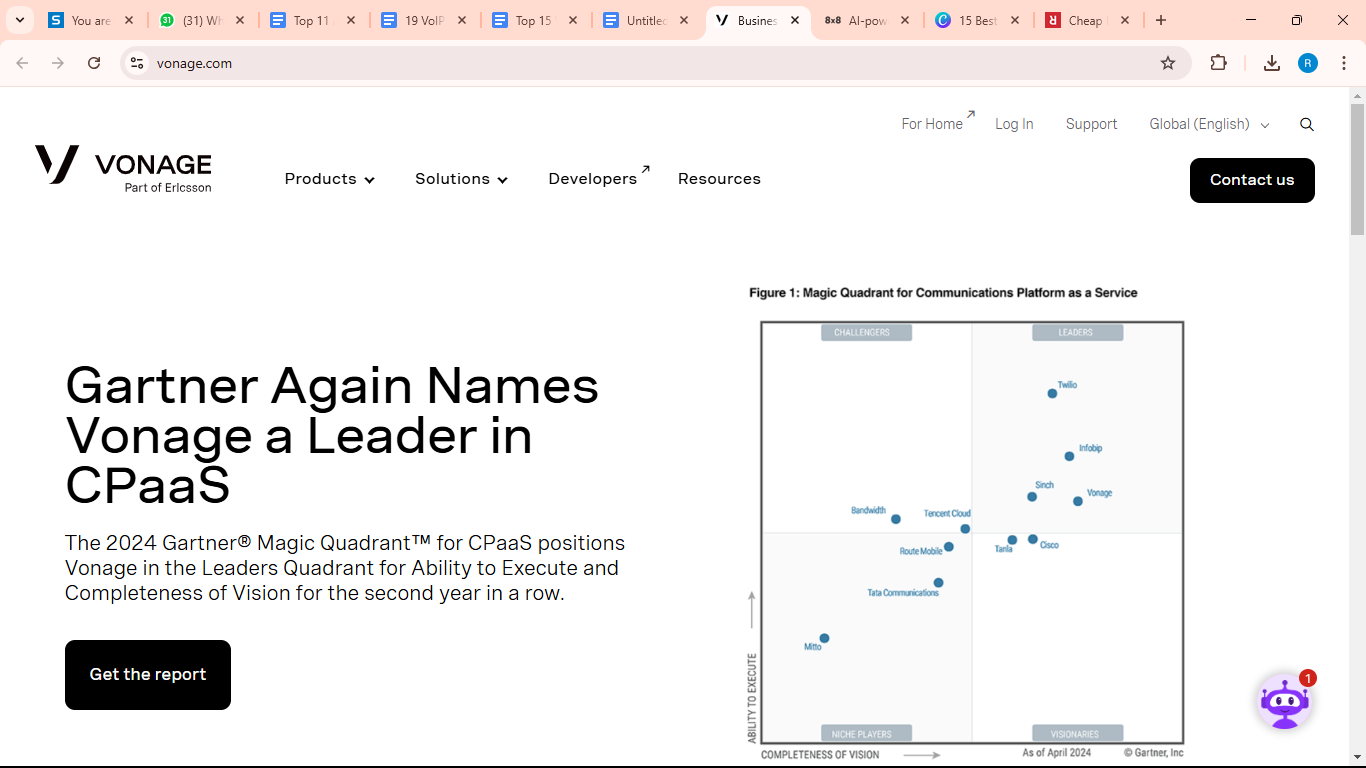Go back to the previous page
This screenshot has width=1366, height=768.
point(22,63)
